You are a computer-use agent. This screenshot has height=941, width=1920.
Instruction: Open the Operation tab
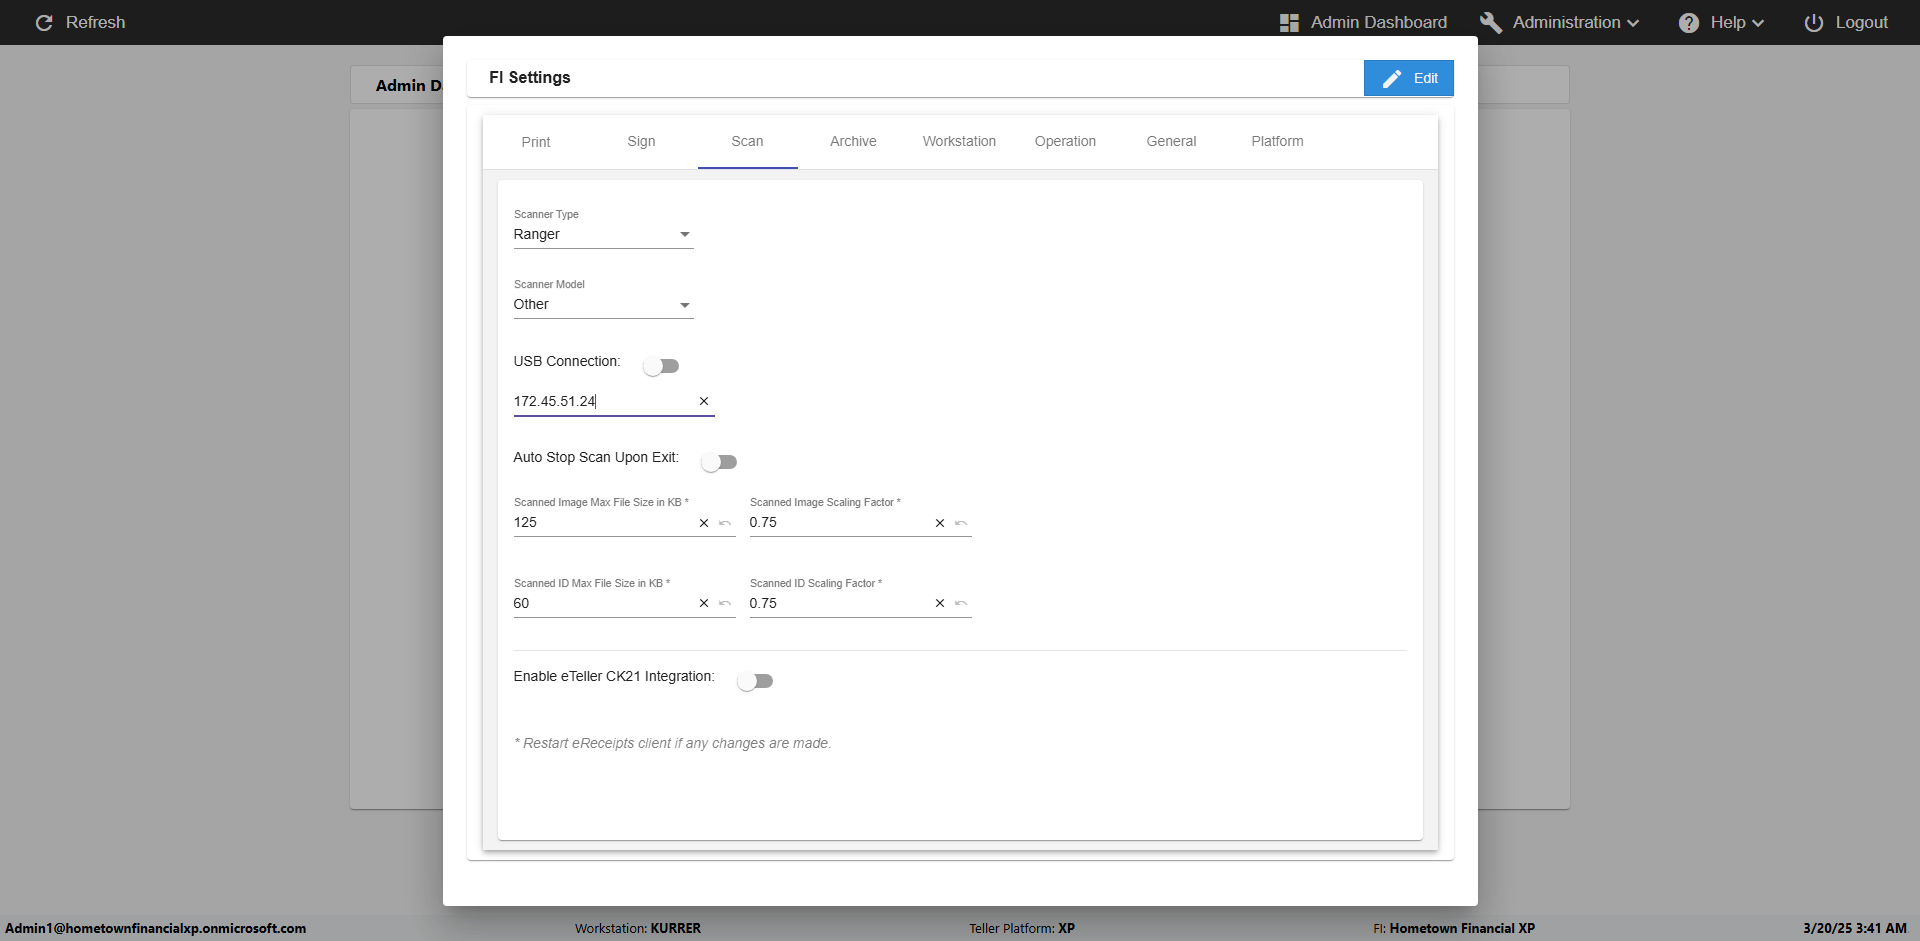pos(1065,141)
